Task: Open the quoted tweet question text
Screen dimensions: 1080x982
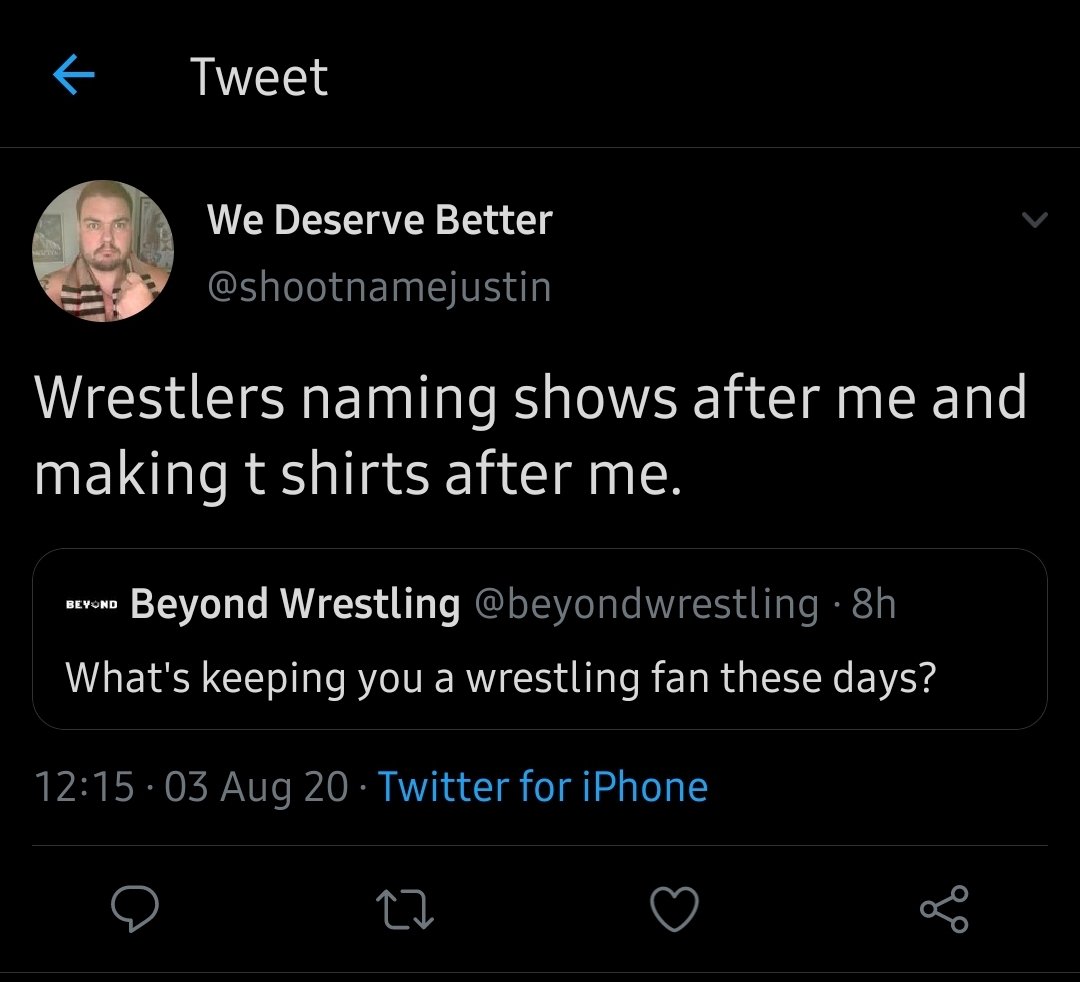Action: tap(500, 678)
